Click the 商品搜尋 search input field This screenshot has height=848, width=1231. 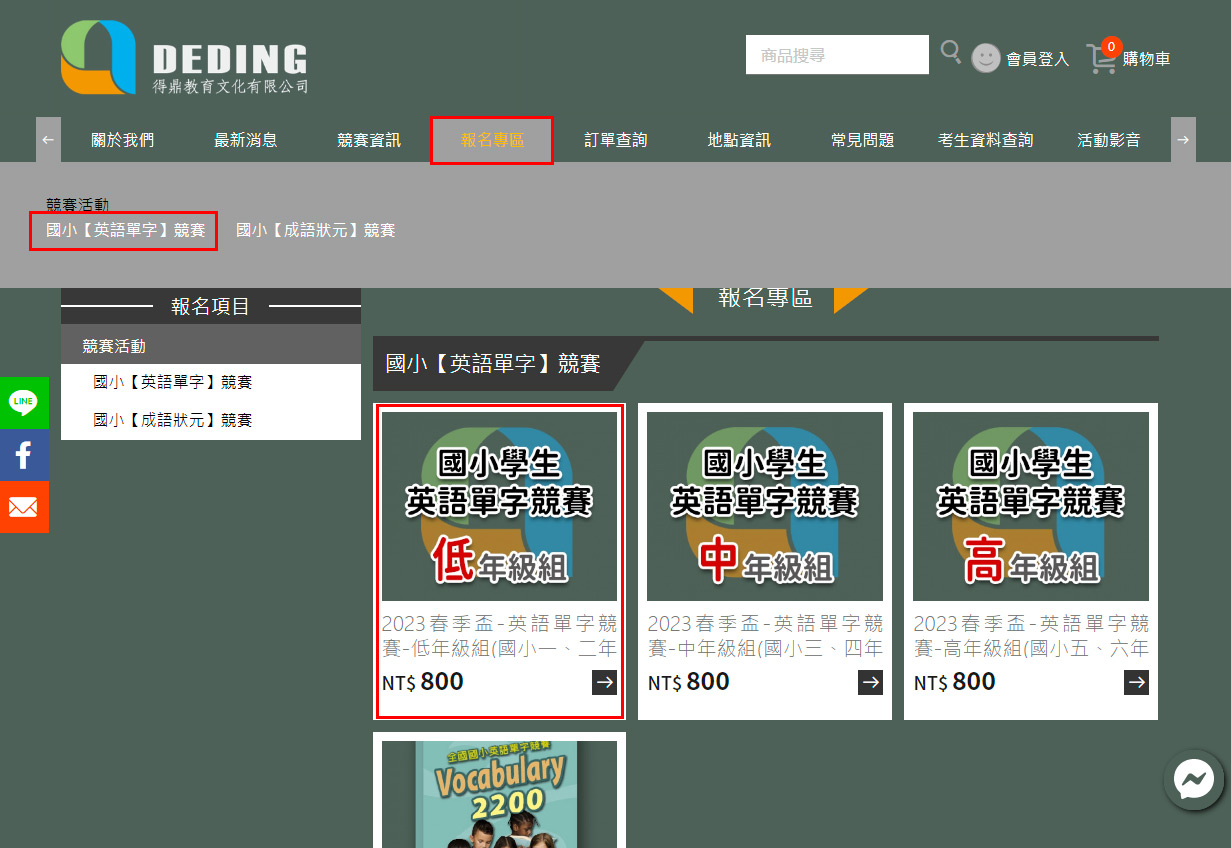click(x=836, y=55)
